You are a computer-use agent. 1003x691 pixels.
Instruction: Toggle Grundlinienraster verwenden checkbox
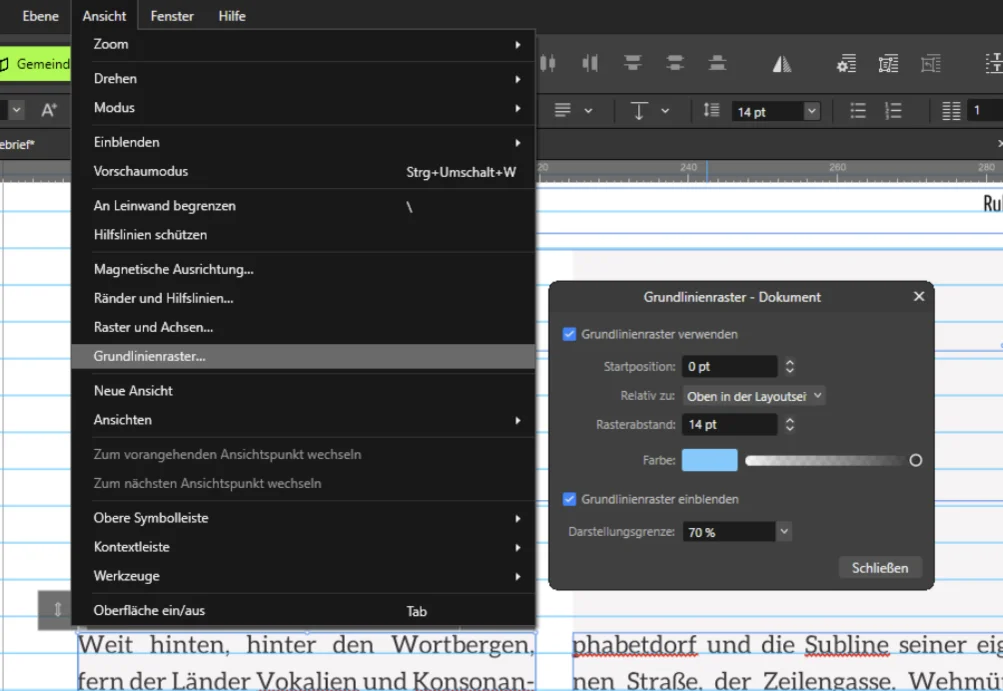[569, 334]
